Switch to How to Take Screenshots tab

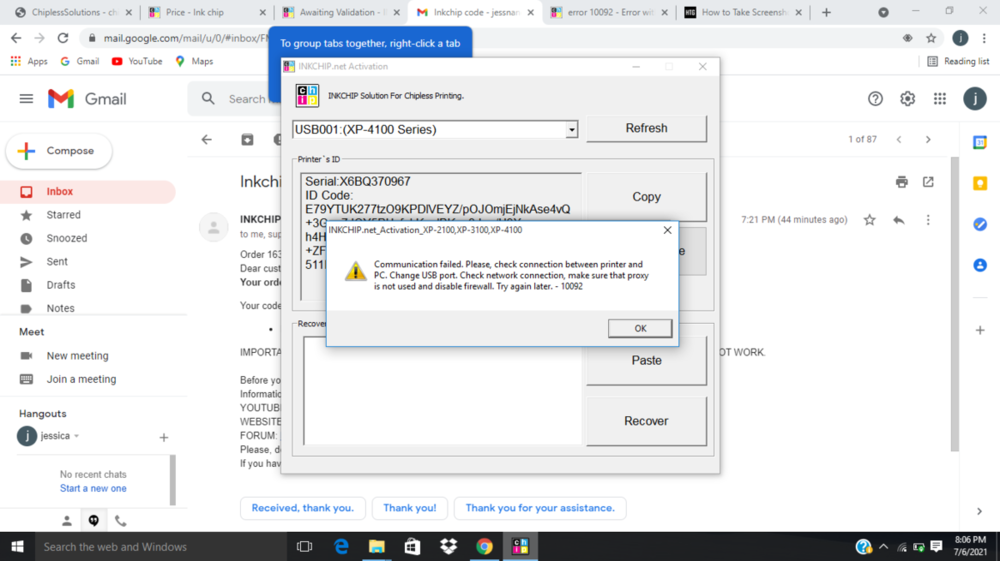743,12
